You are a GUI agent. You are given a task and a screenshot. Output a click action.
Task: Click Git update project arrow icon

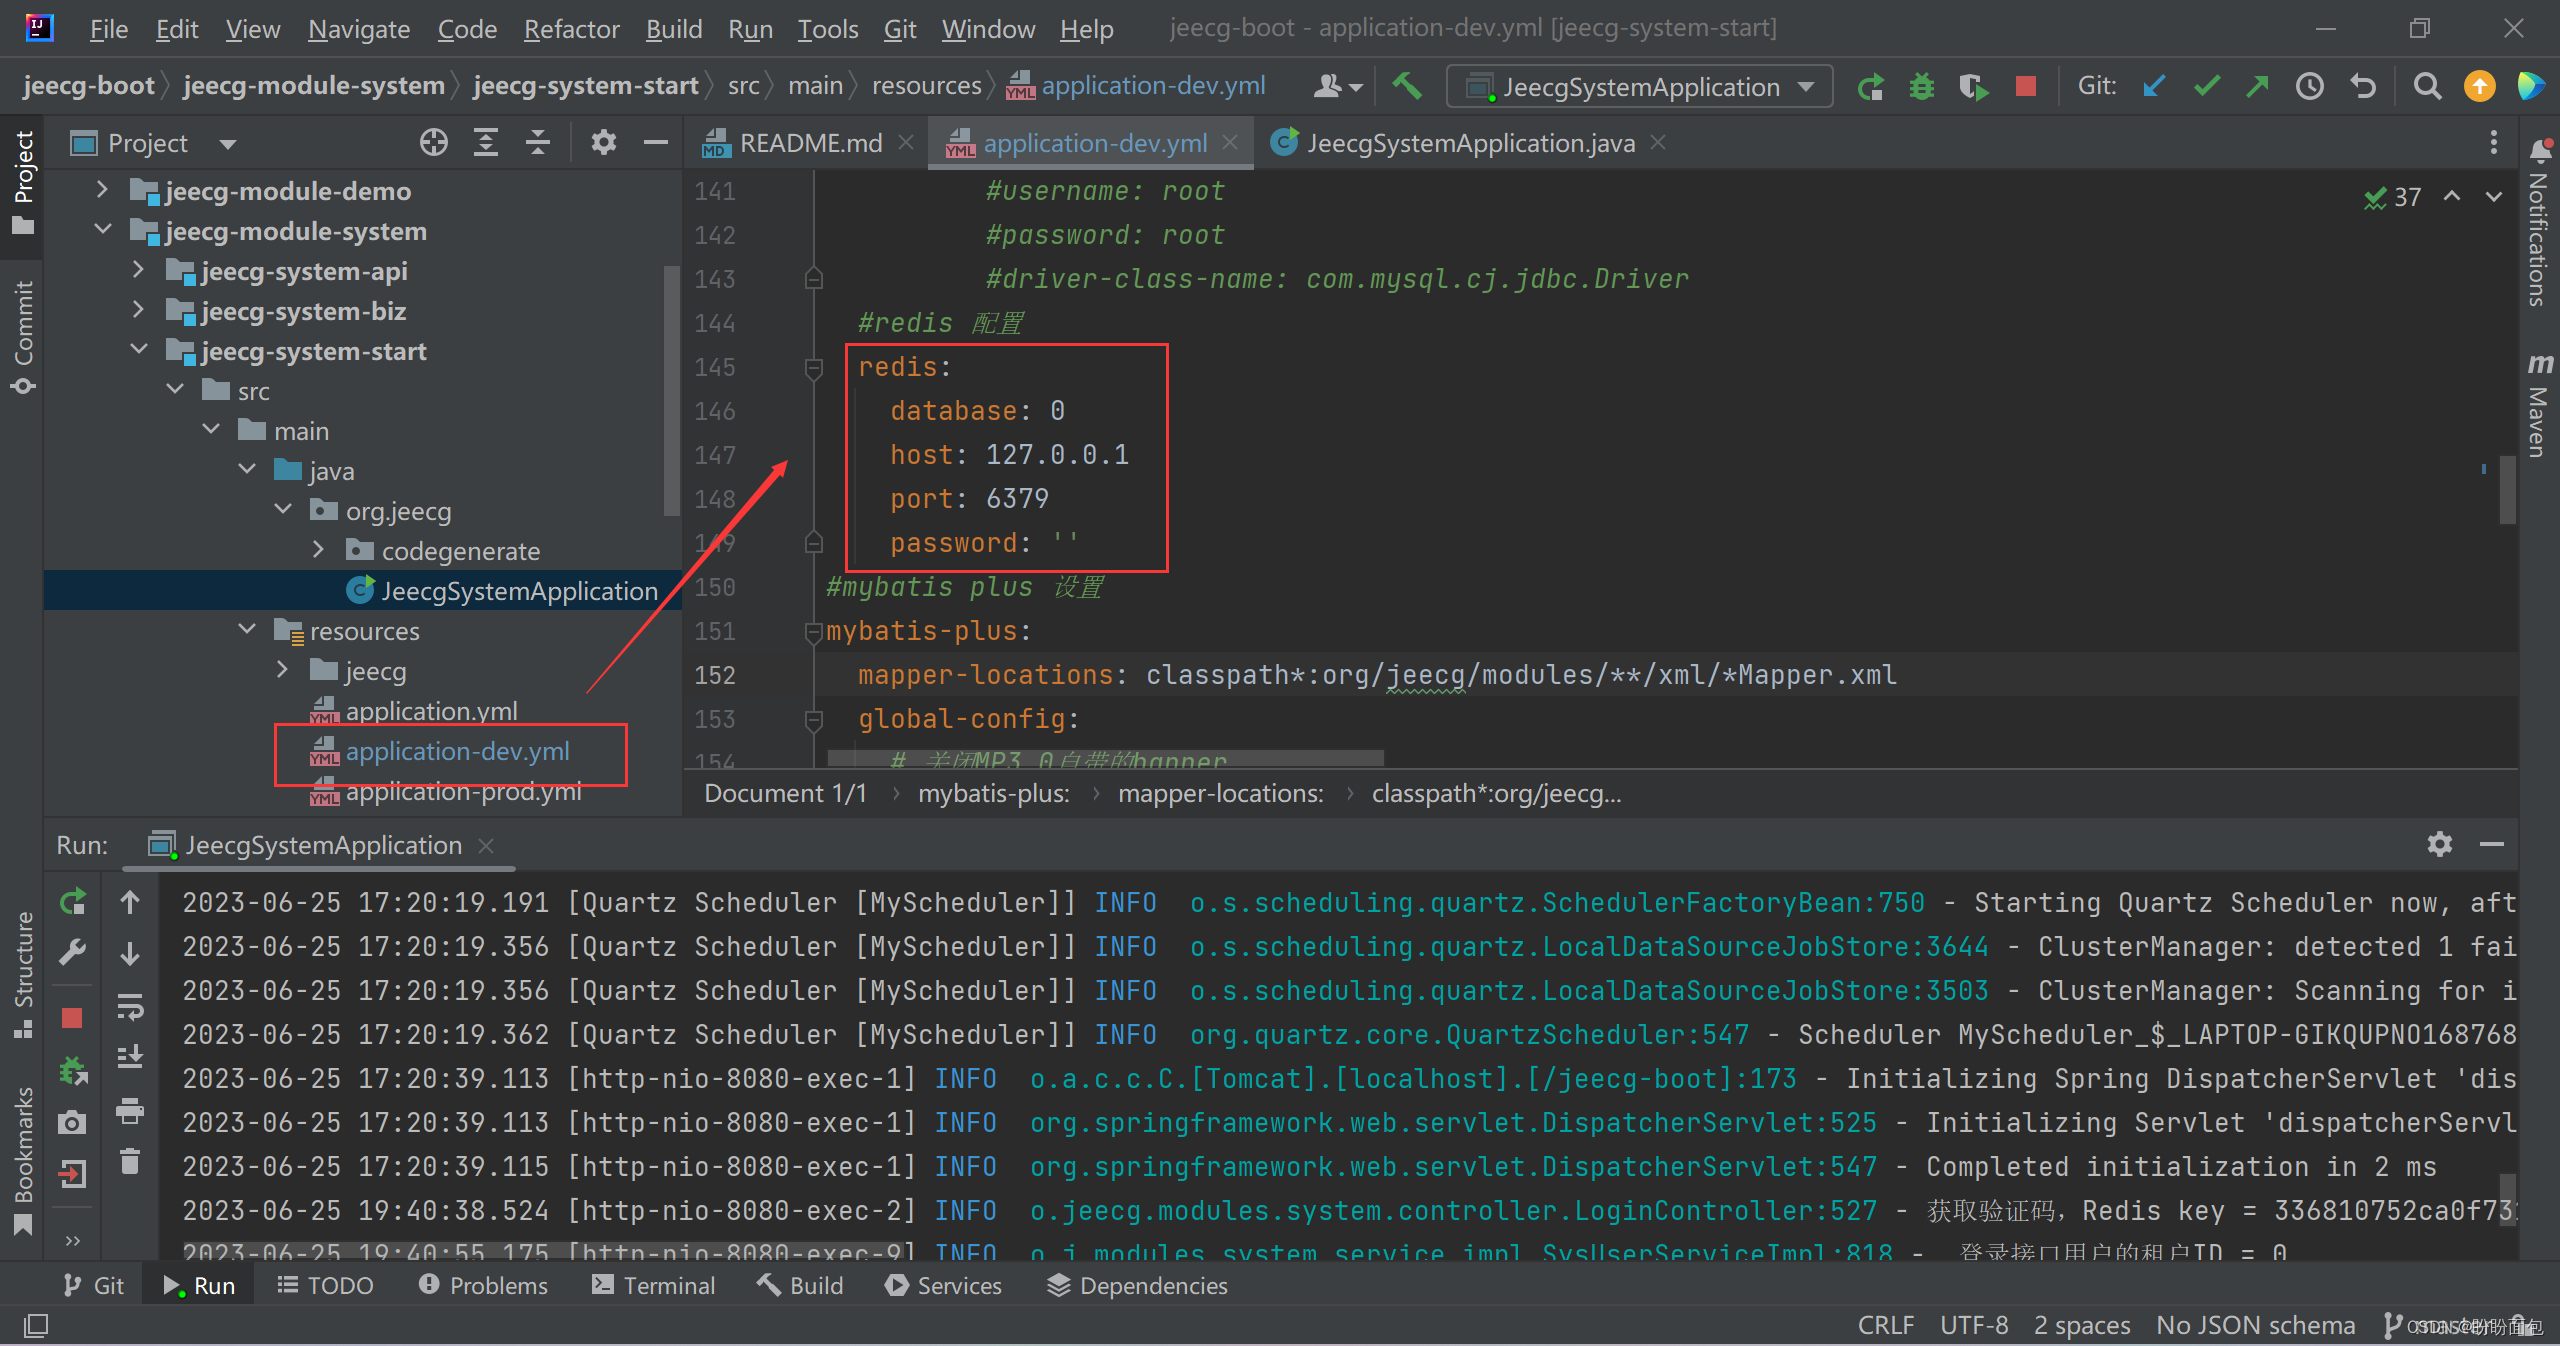click(2154, 87)
